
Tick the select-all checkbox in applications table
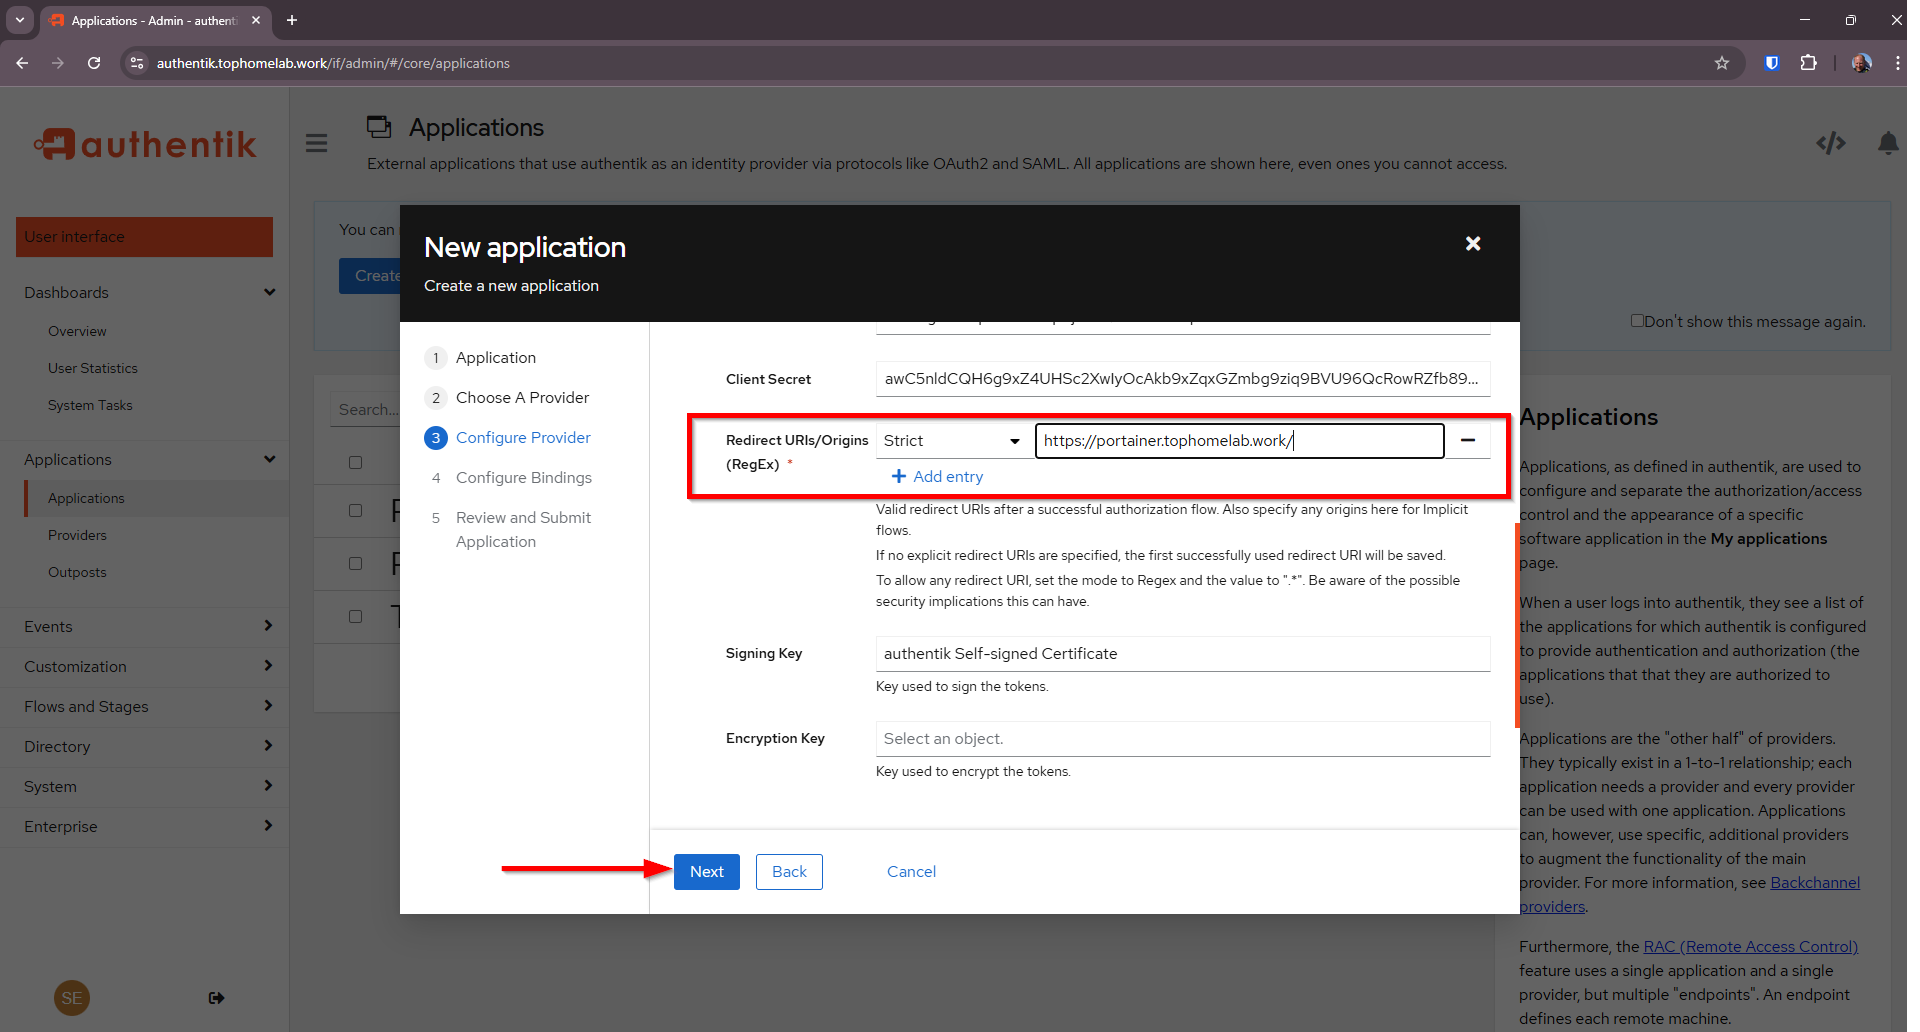tap(355, 462)
